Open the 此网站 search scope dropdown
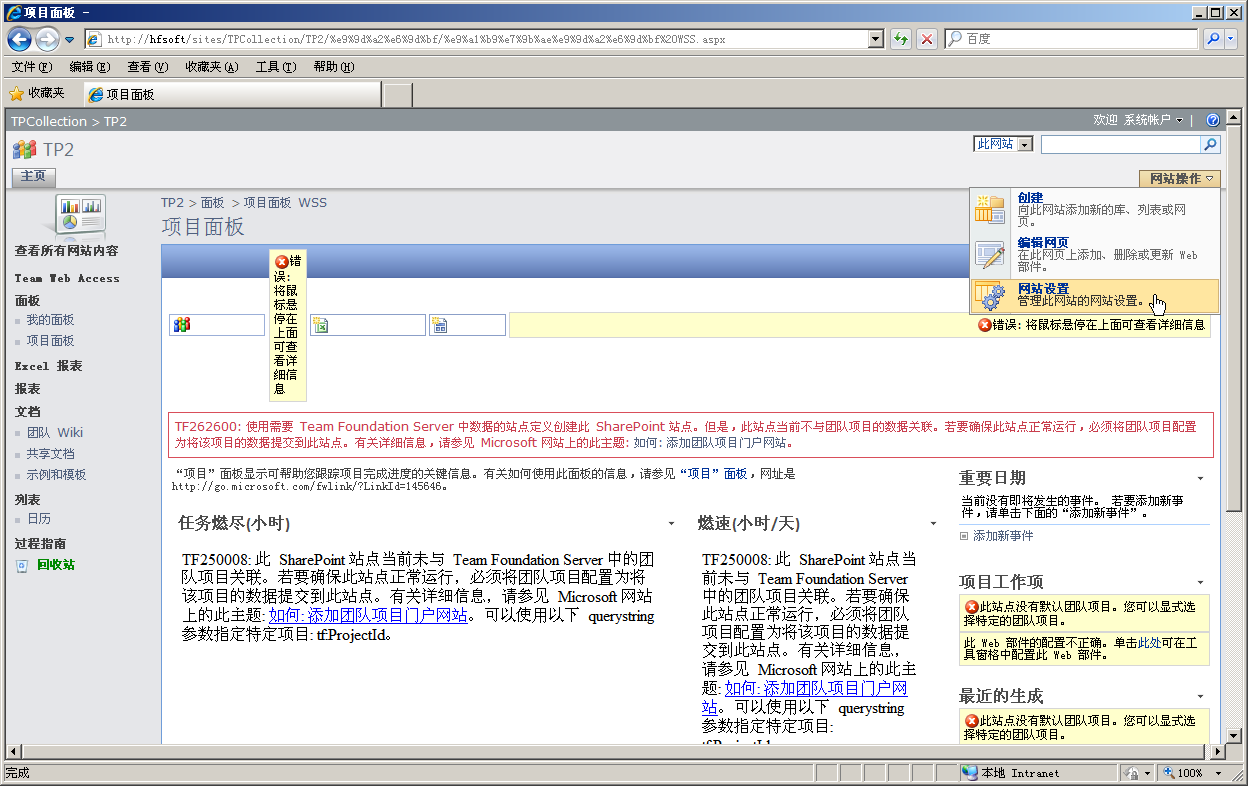Image resolution: width=1248 pixels, height=786 pixels. 1003,144
